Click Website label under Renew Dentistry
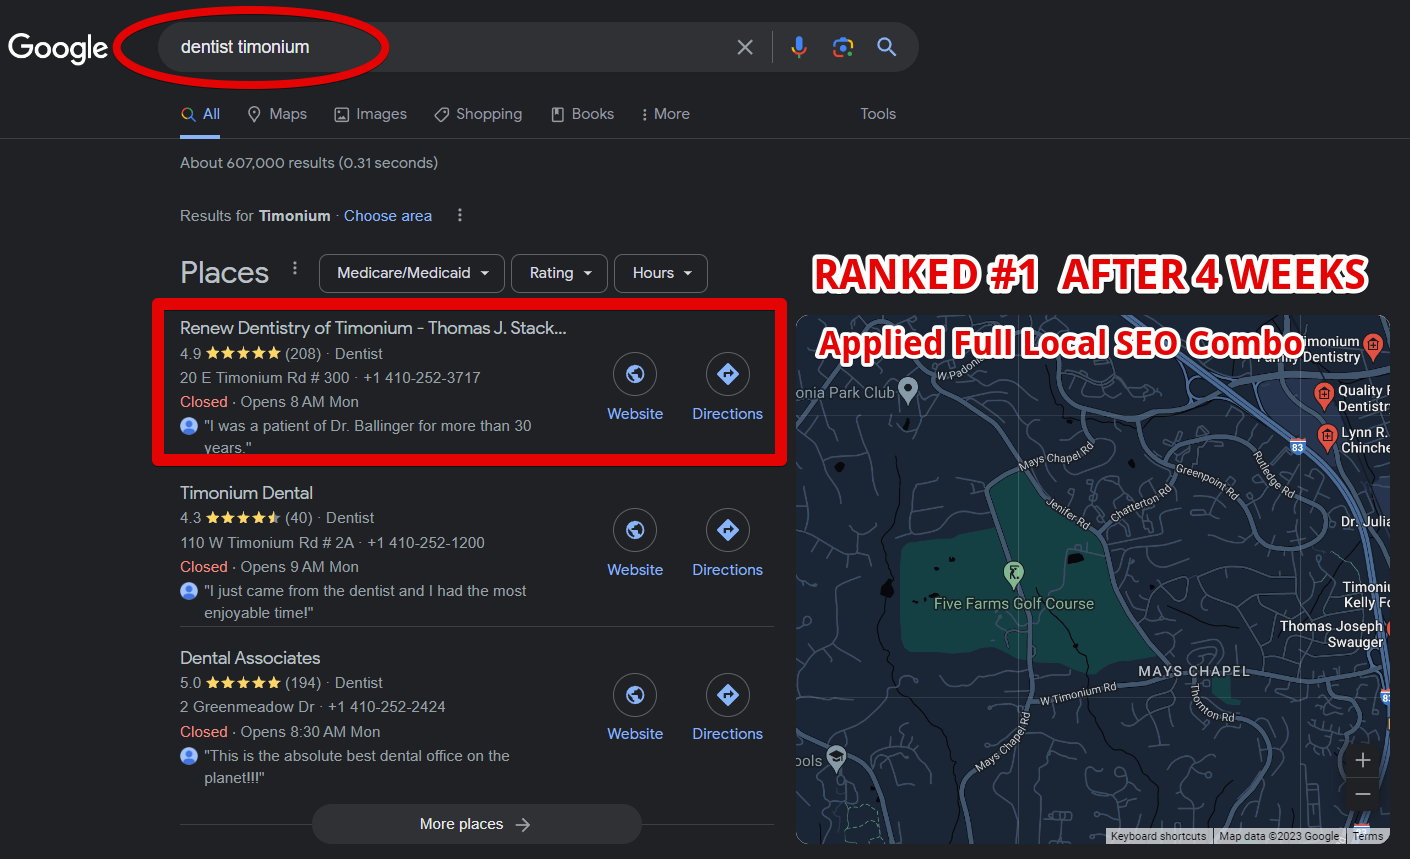1410x859 pixels. [x=635, y=414]
